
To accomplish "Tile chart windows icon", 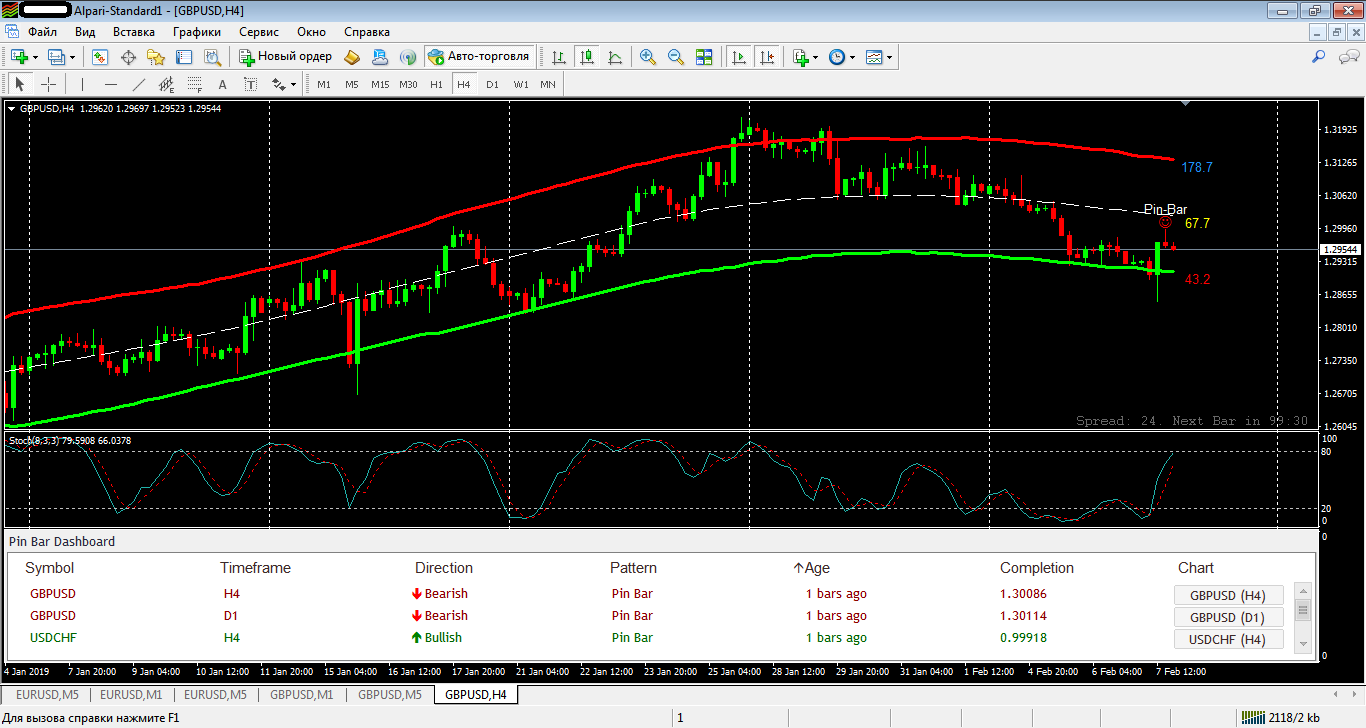I will pos(704,57).
